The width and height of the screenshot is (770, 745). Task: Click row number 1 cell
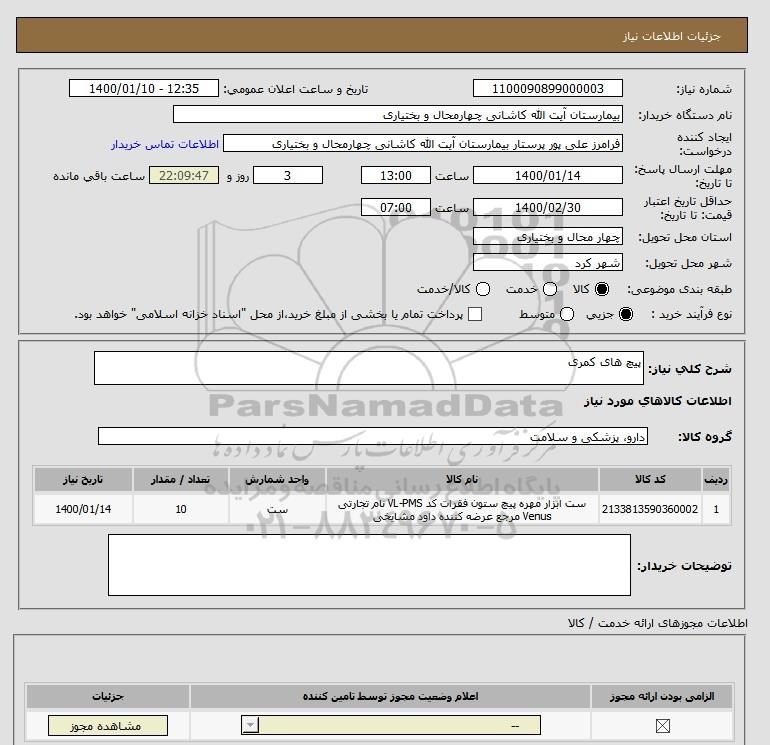(716, 509)
